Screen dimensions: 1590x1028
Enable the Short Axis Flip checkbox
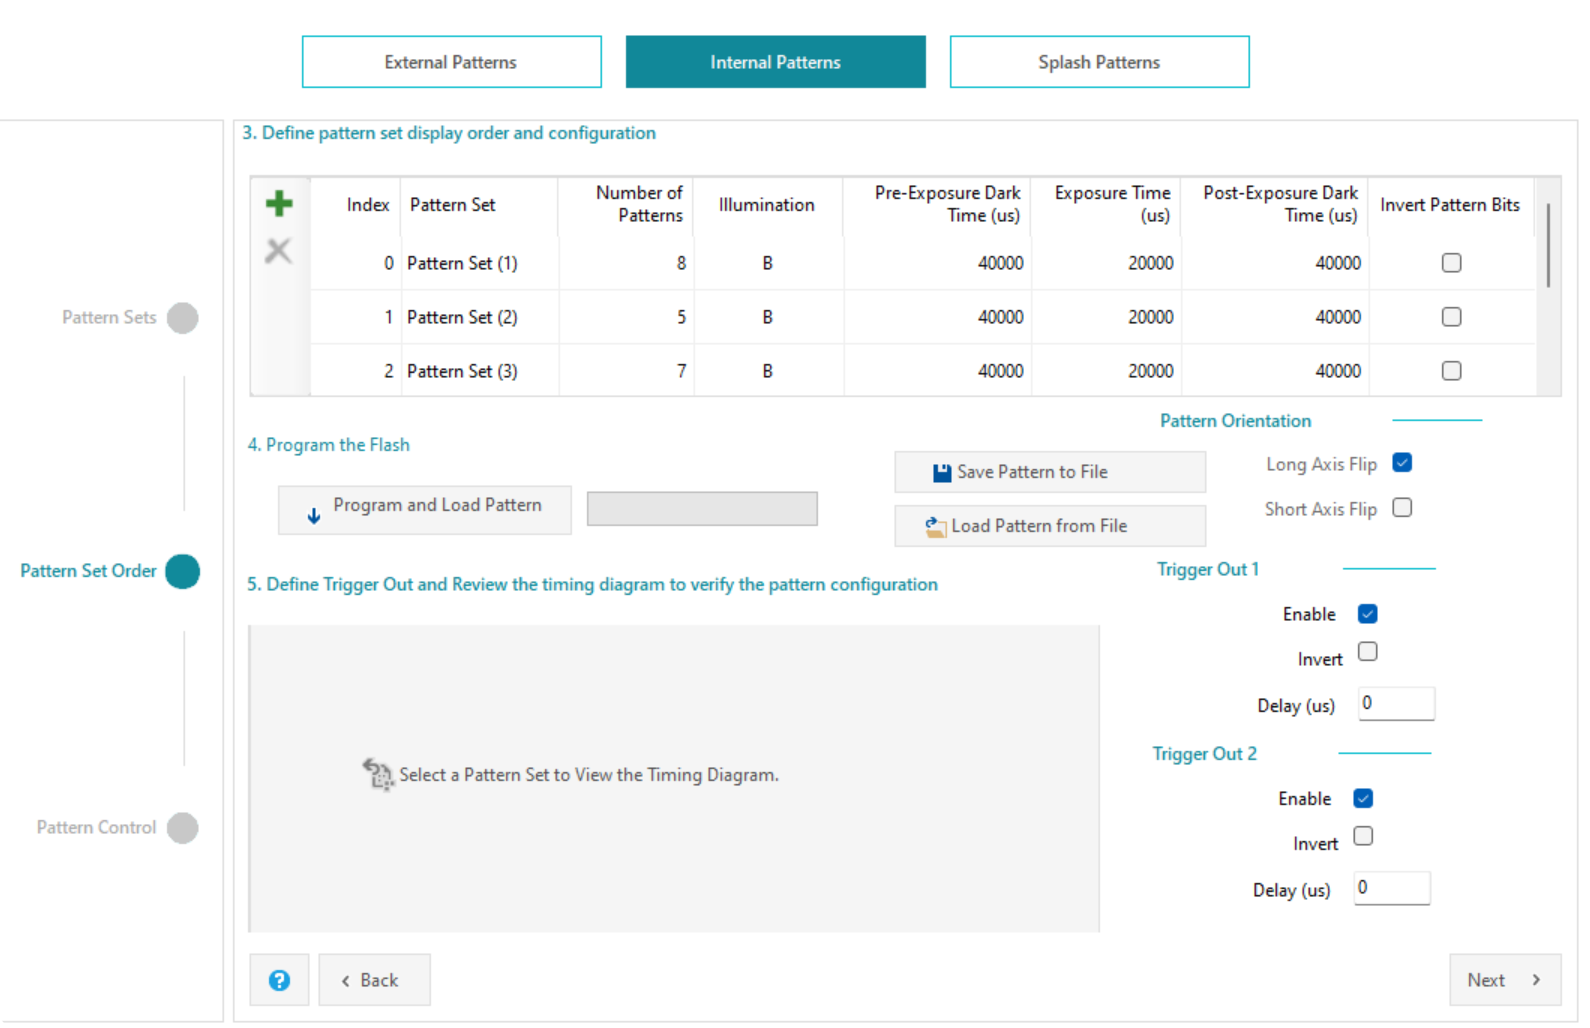1402,508
